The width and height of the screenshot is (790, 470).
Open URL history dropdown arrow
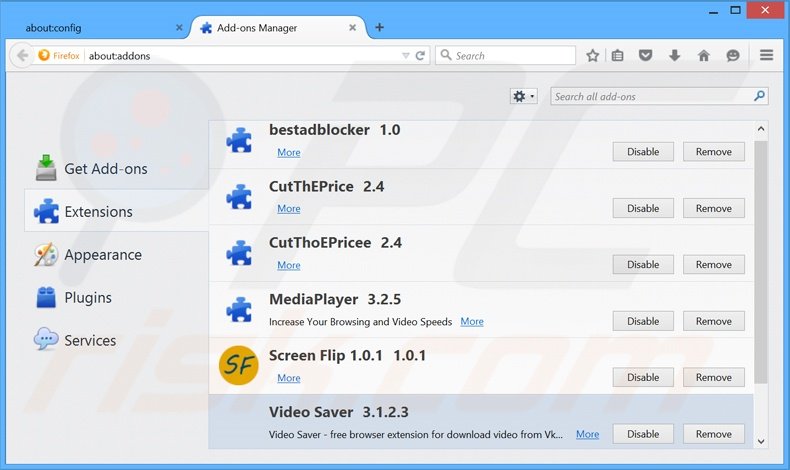406,55
